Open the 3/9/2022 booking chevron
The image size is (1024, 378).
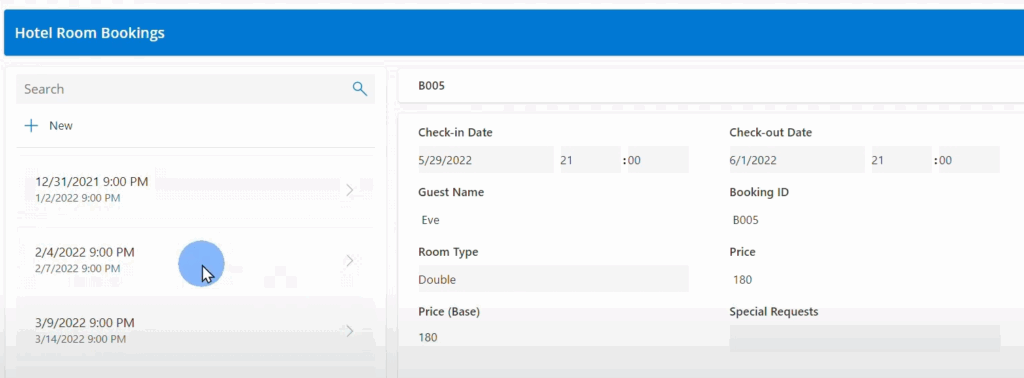(x=349, y=331)
